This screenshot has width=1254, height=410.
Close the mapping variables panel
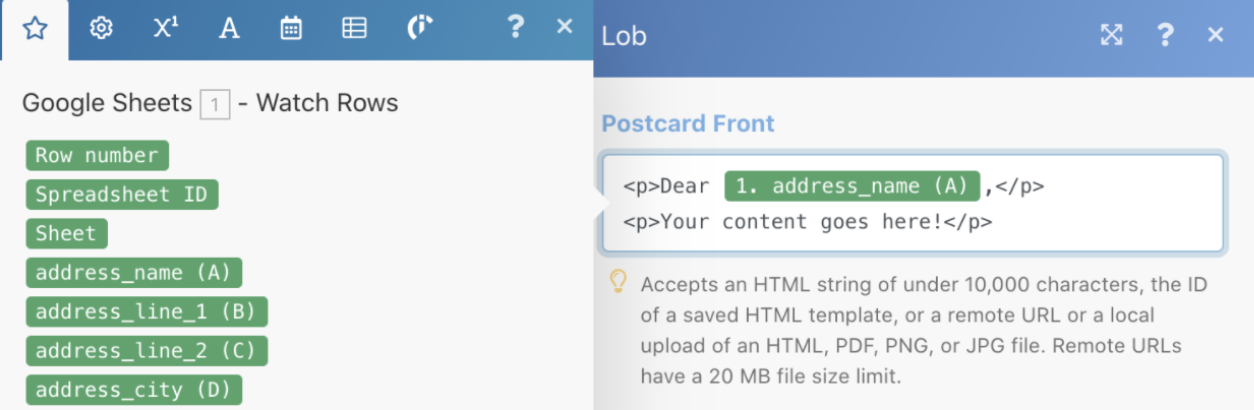[565, 27]
